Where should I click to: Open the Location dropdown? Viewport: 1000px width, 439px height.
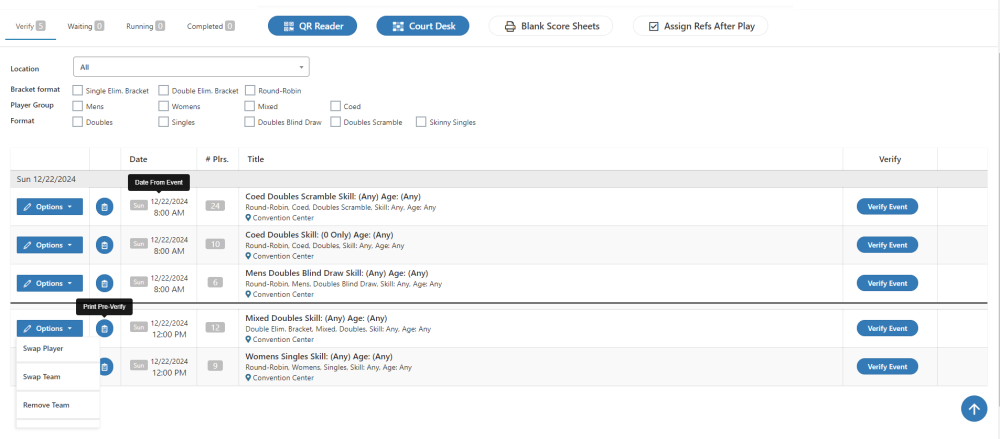[191, 67]
